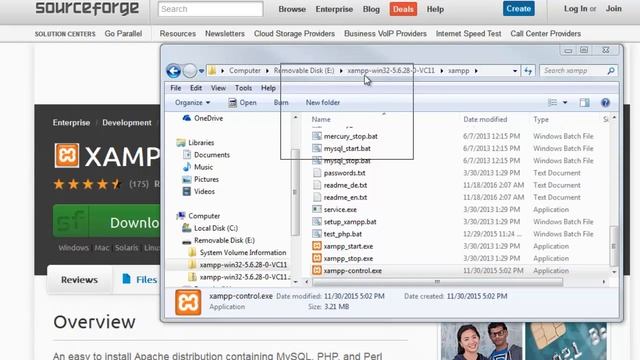This screenshot has width=640, height=360.
Task: Open the Browse link on SourceForge
Action: [x=292, y=9]
